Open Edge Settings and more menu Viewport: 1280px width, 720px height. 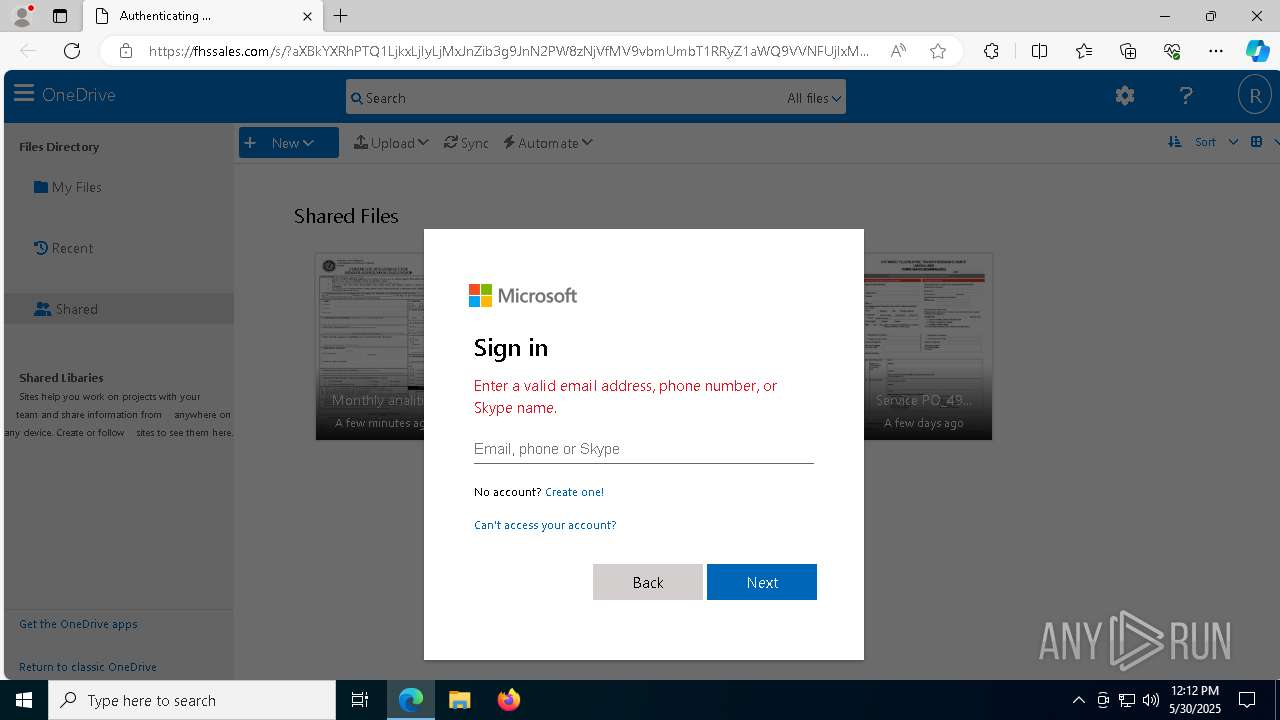coord(1216,51)
